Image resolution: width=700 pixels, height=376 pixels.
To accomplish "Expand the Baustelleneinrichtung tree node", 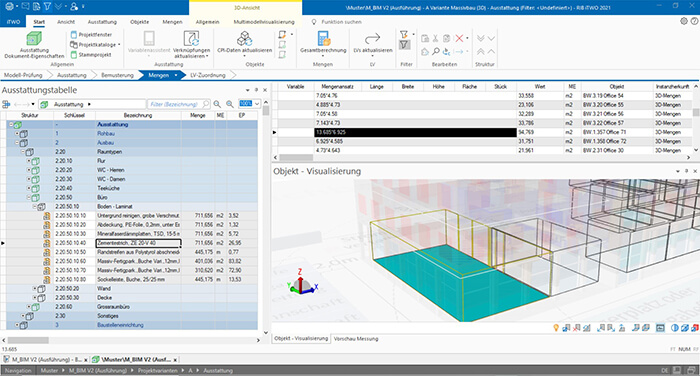I will [x=17, y=325].
